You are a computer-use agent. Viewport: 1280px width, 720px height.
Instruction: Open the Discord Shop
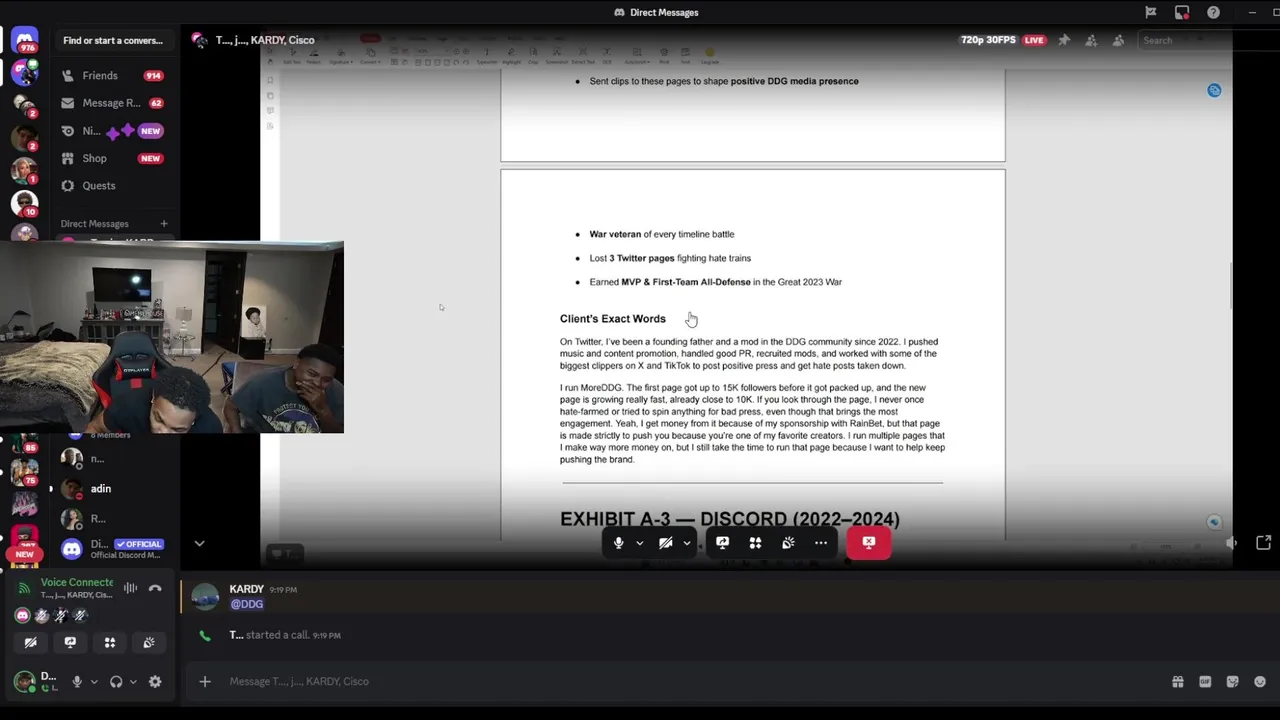[112, 158]
